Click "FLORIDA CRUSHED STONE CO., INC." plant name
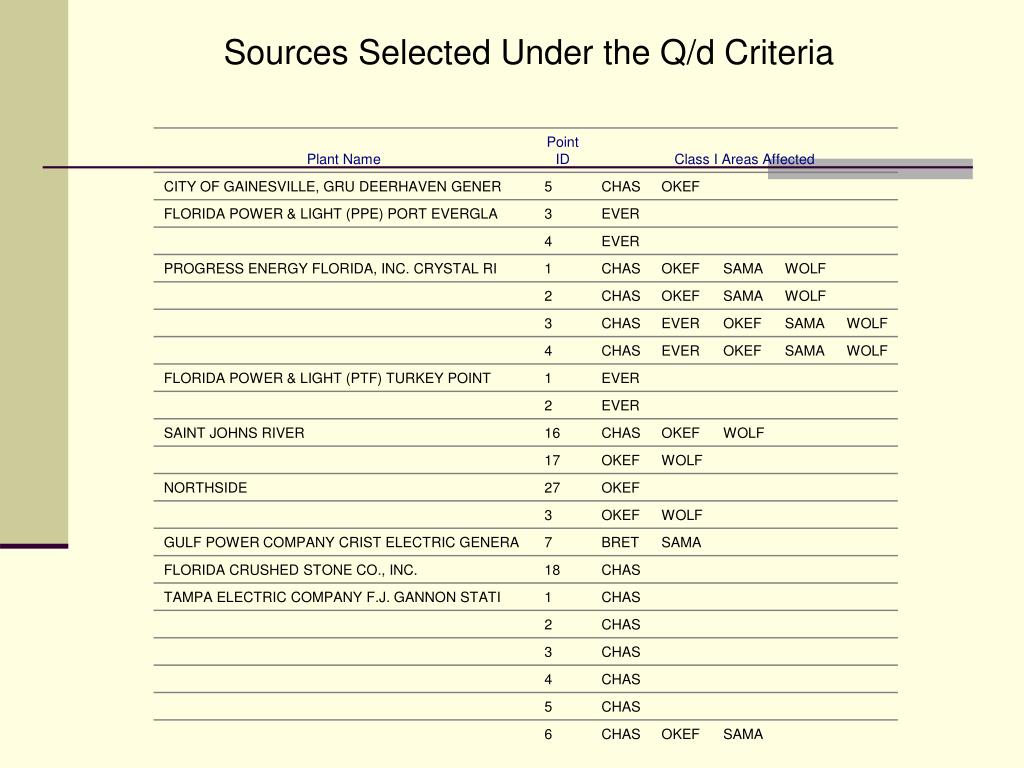 point(290,570)
